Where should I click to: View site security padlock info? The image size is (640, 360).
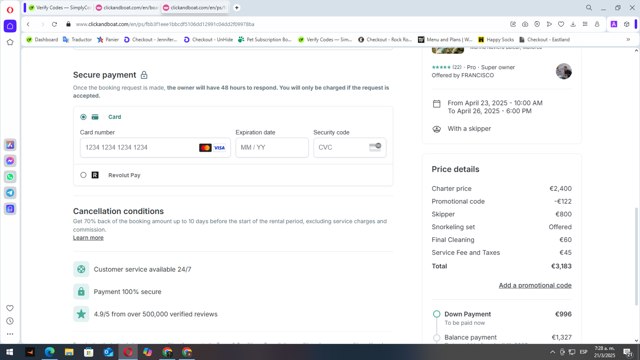click(68, 24)
